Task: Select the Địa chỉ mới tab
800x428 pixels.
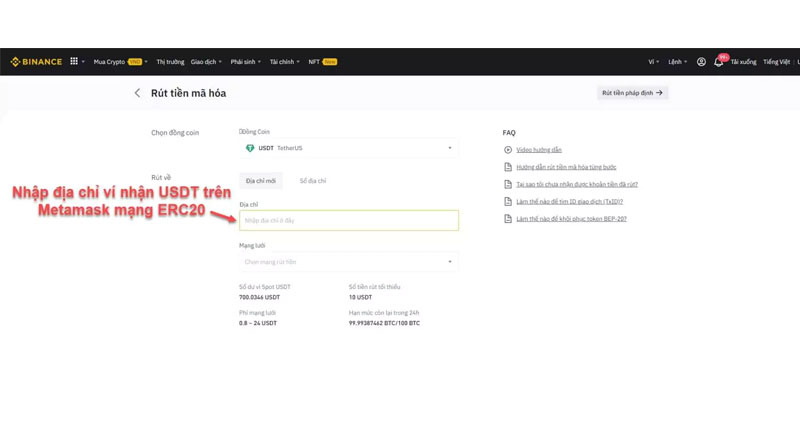Action: (x=261, y=181)
